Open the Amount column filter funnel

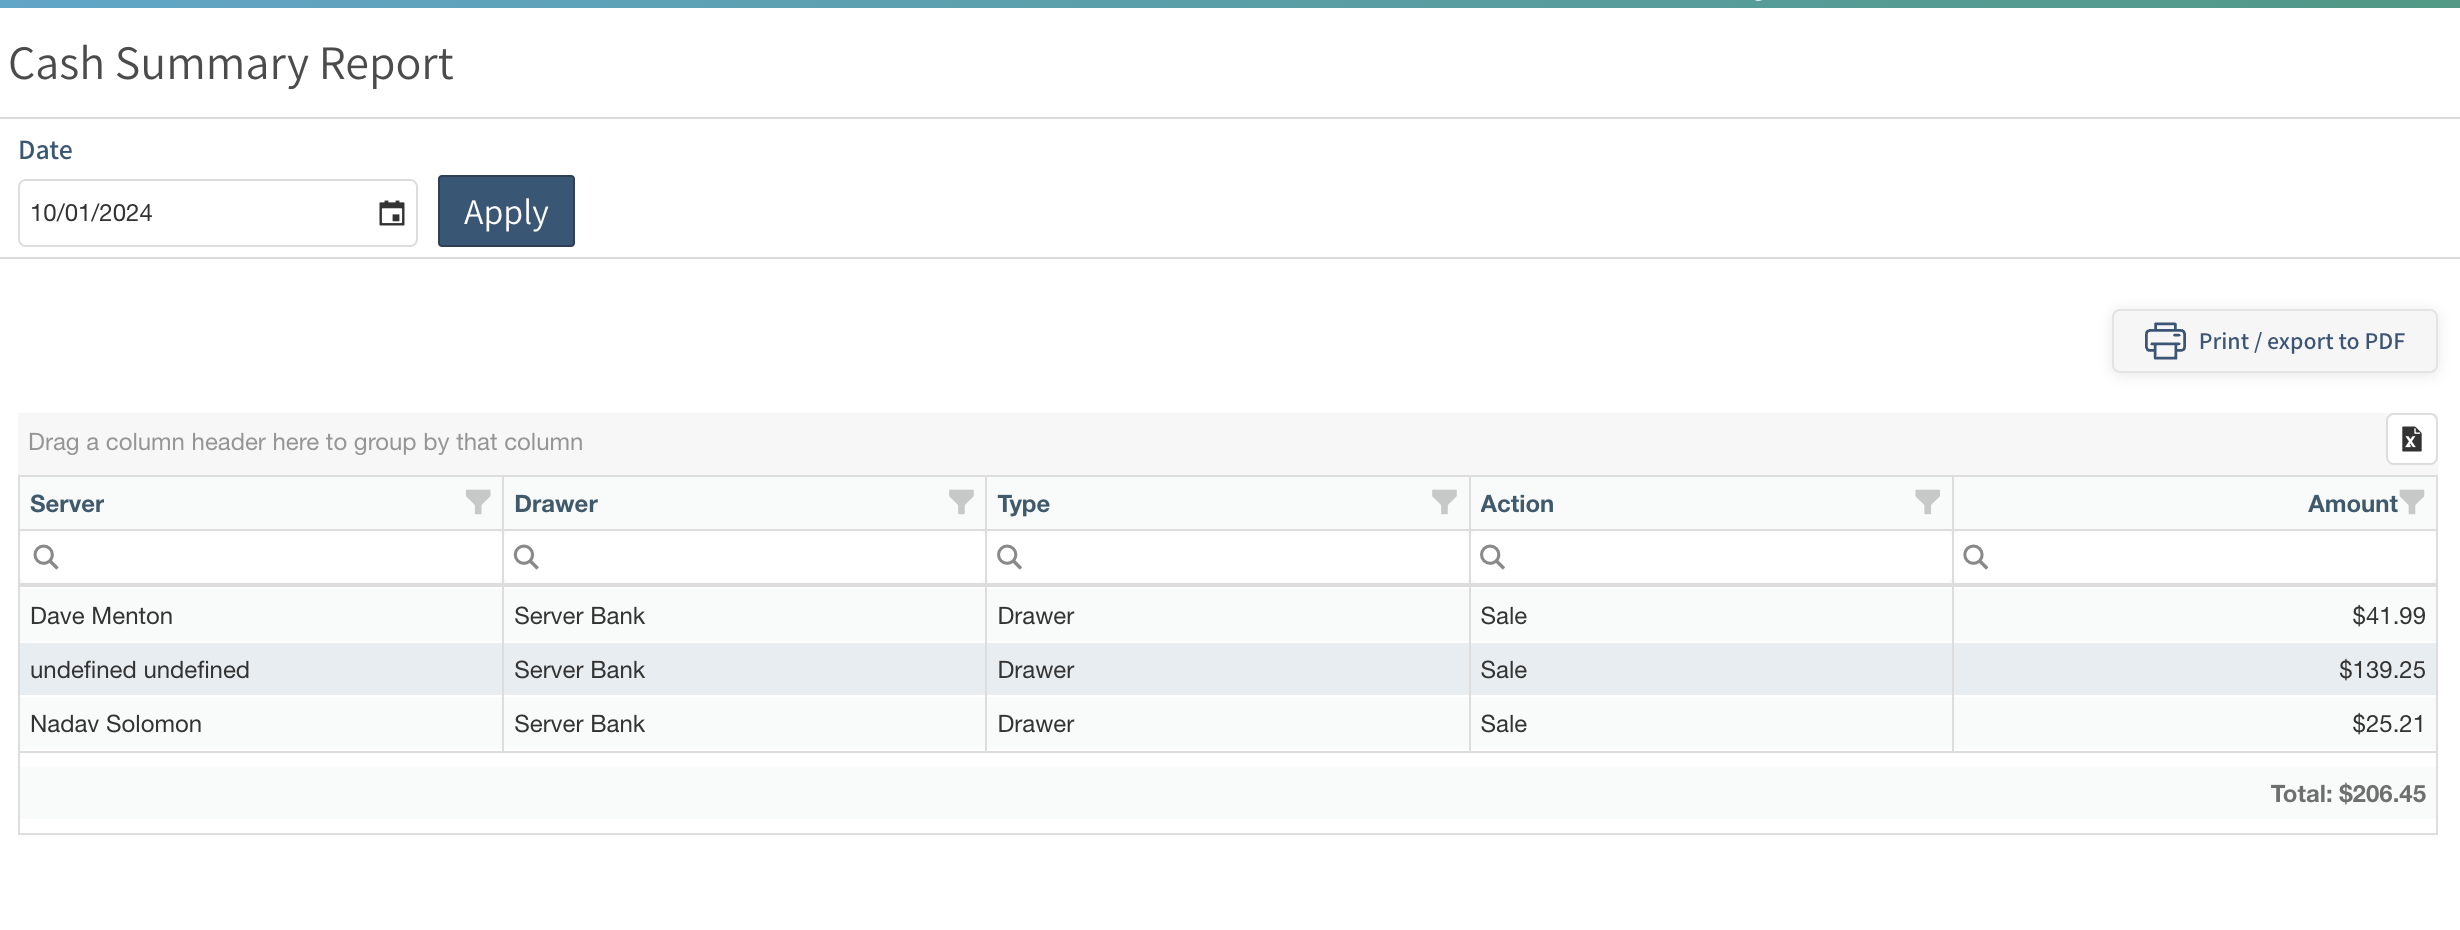2412,502
